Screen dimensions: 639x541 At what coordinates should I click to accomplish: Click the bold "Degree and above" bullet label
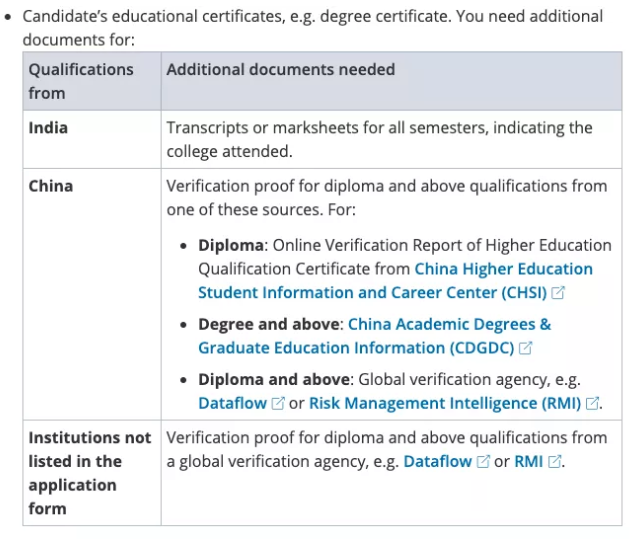[268, 325]
